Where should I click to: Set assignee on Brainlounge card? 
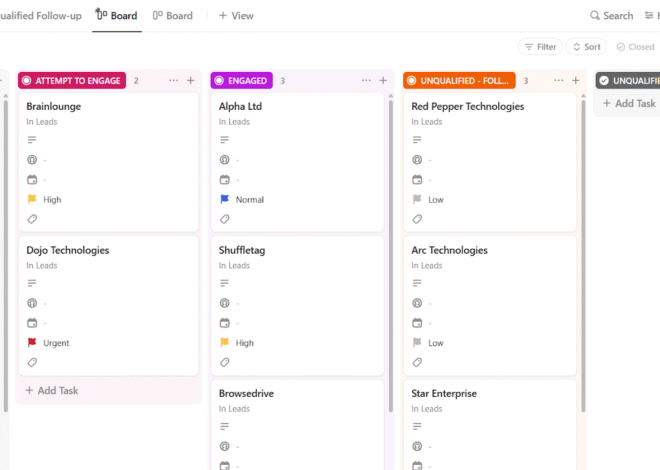pos(32,160)
